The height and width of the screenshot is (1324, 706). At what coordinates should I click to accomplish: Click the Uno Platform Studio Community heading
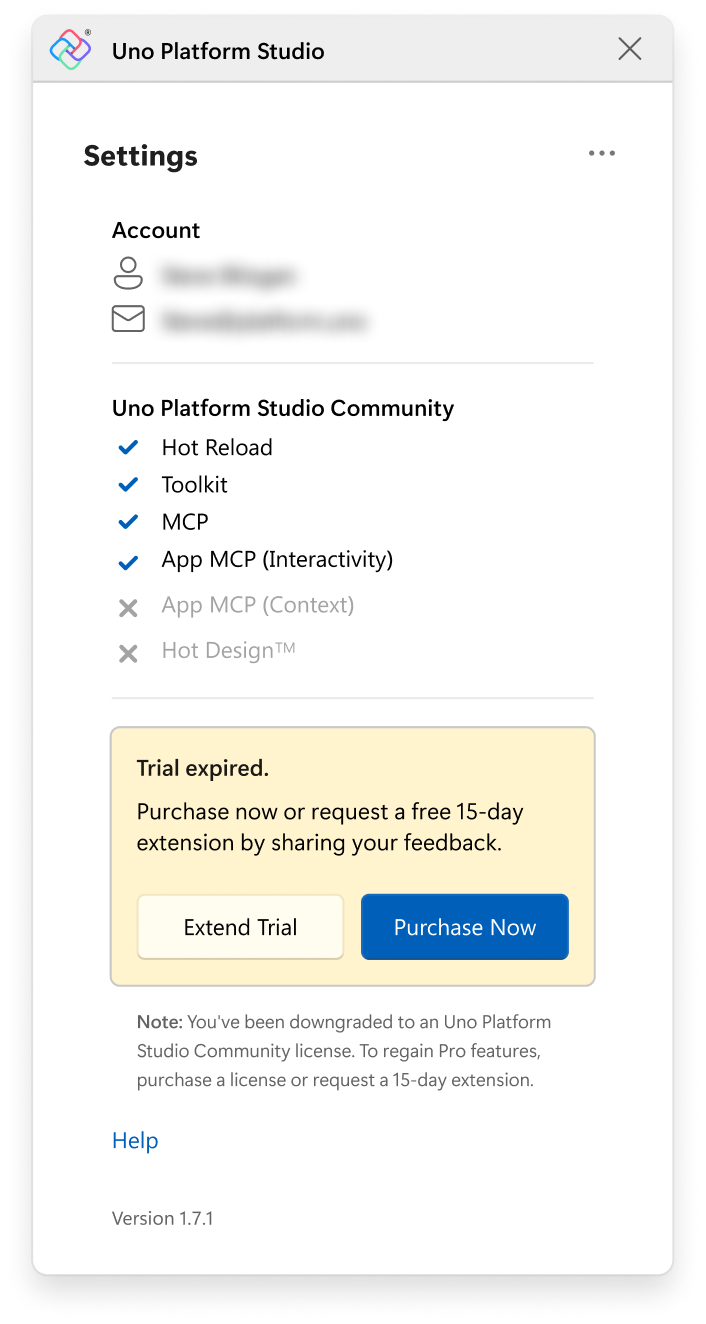pyautogui.click(x=283, y=408)
